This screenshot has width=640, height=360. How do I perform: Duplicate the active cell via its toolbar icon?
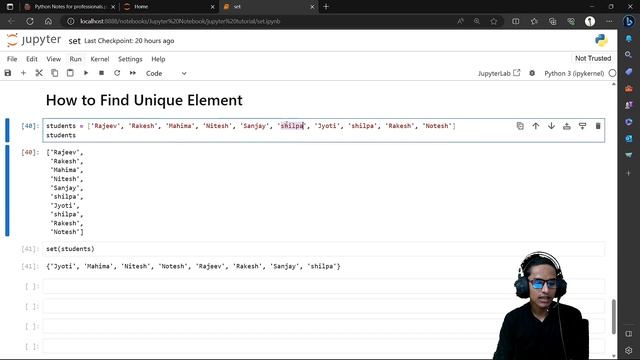coord(520,126)
